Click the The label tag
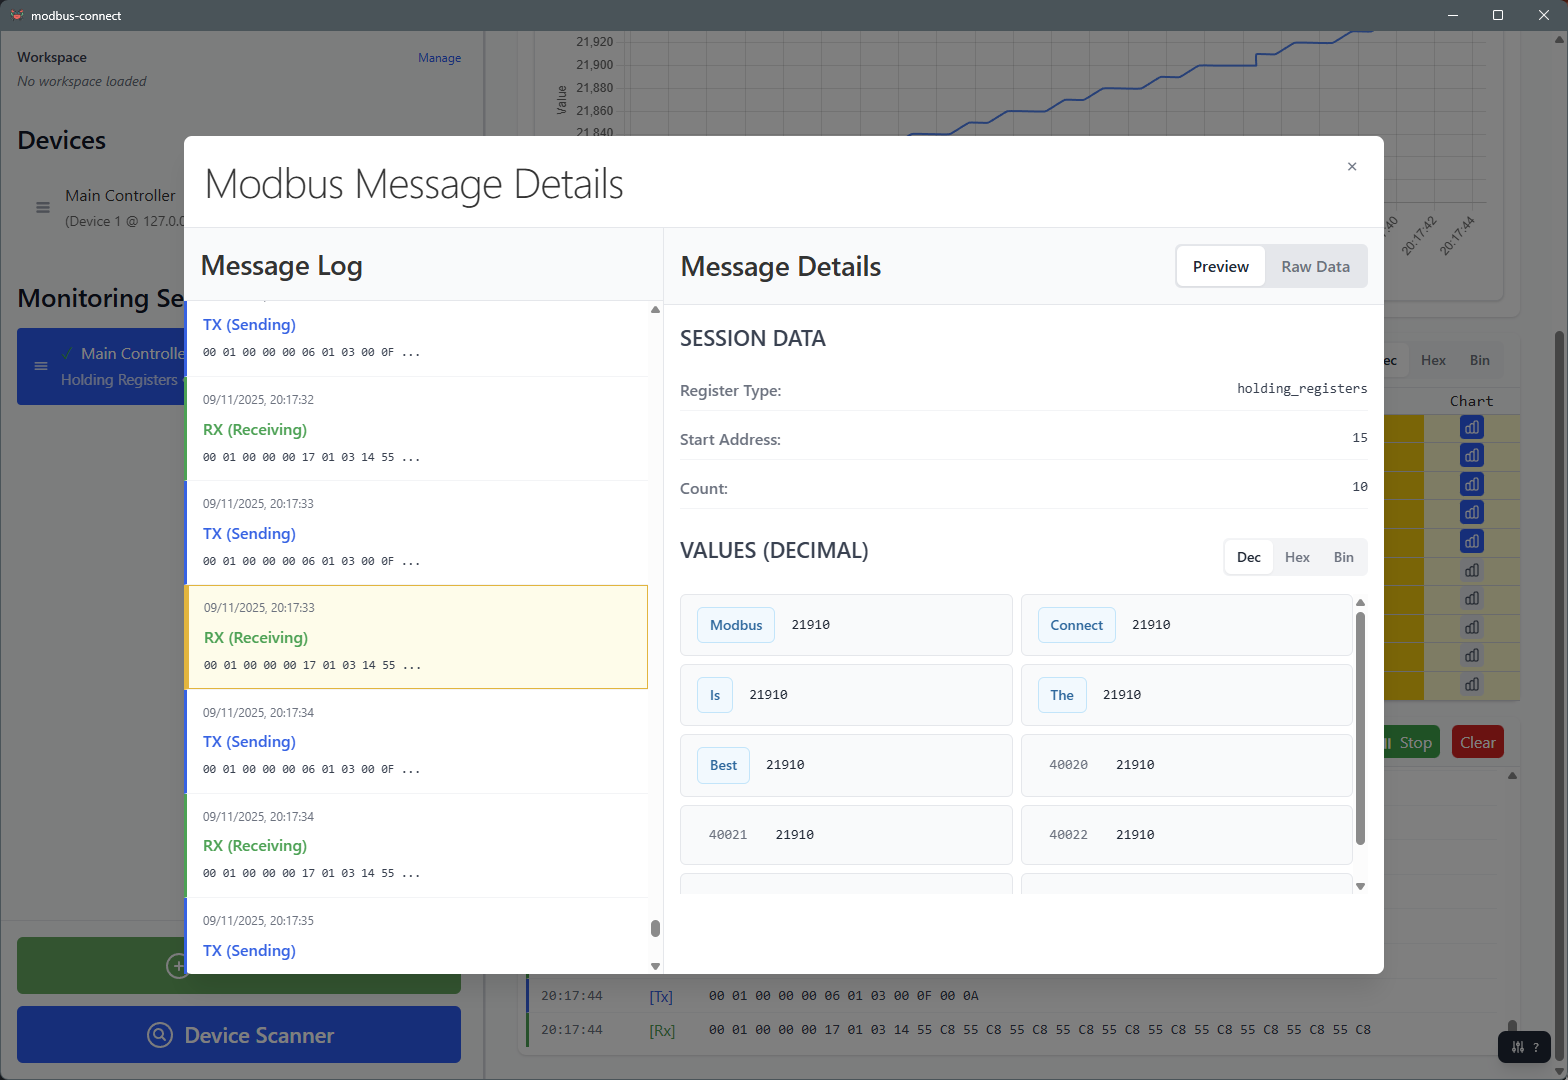The image size is (1568, 1080). 1062,695
